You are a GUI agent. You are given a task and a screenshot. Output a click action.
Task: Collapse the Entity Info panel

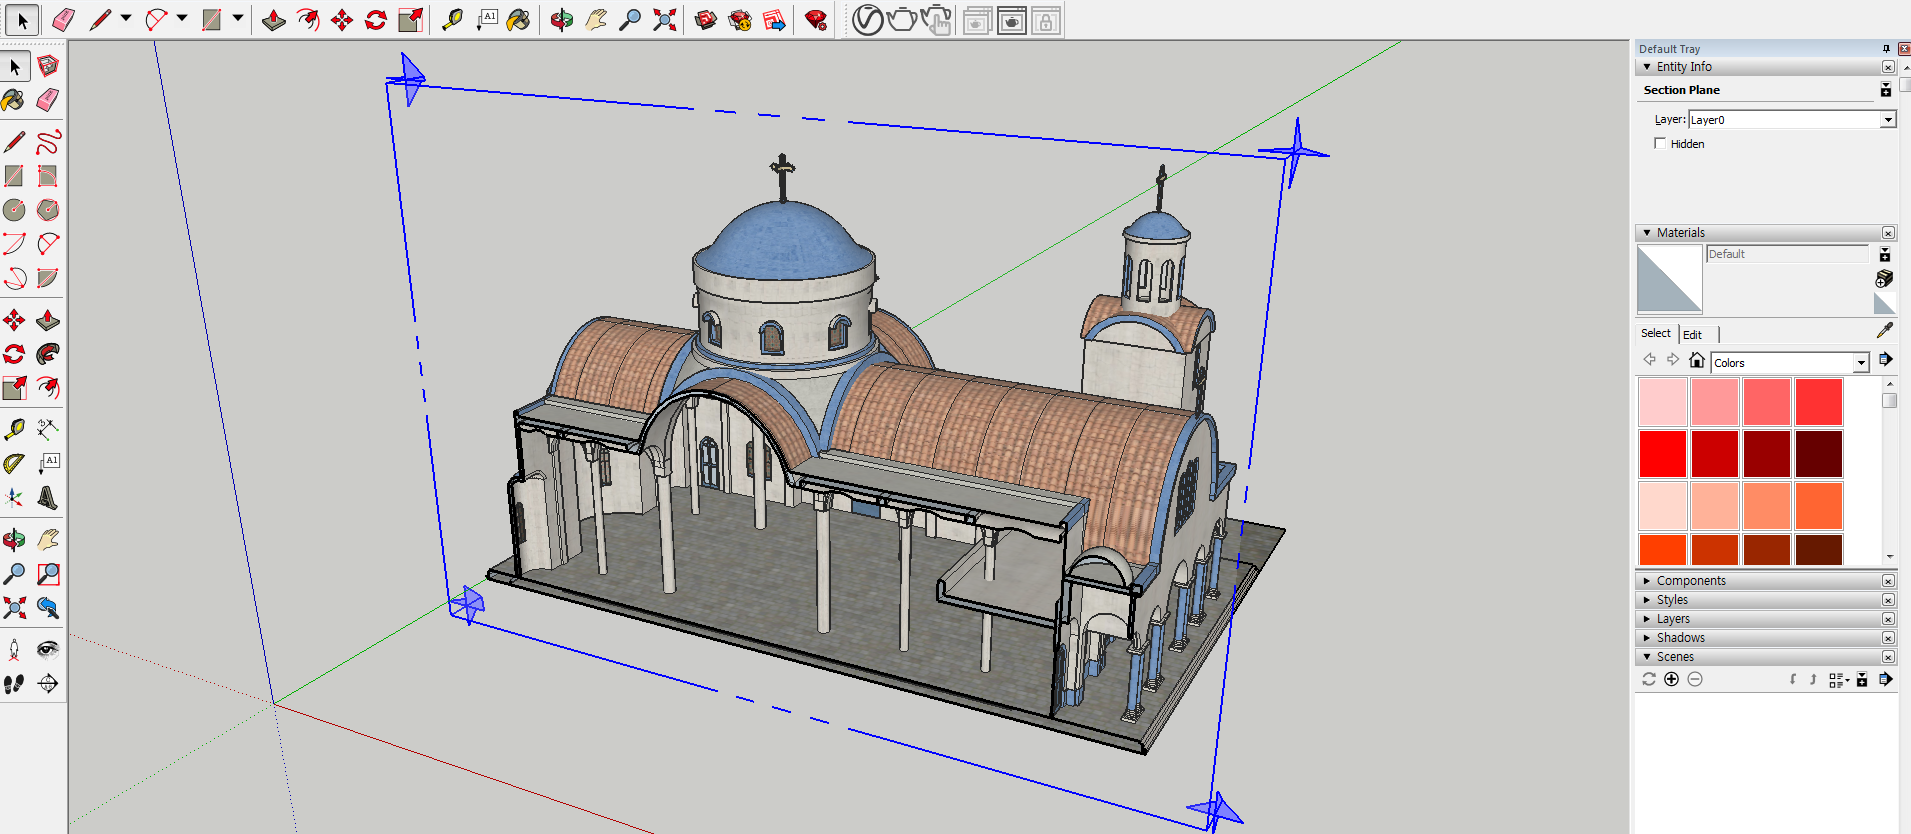coord(1647,67)
